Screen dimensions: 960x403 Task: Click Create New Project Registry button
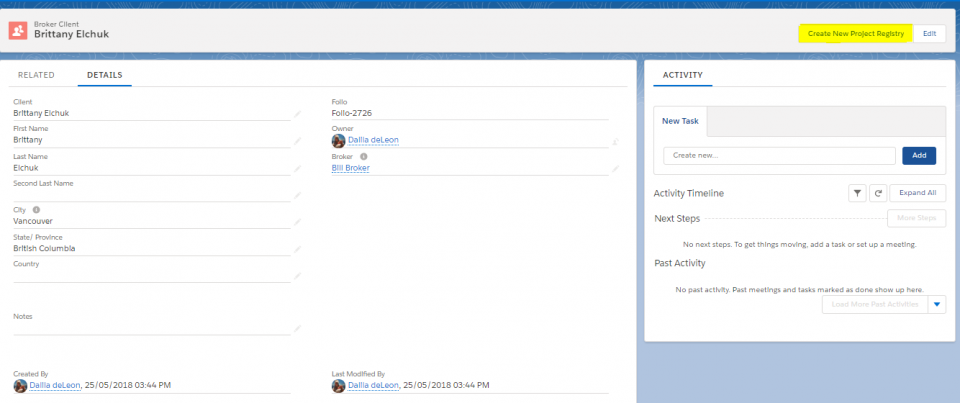[856, 33]
